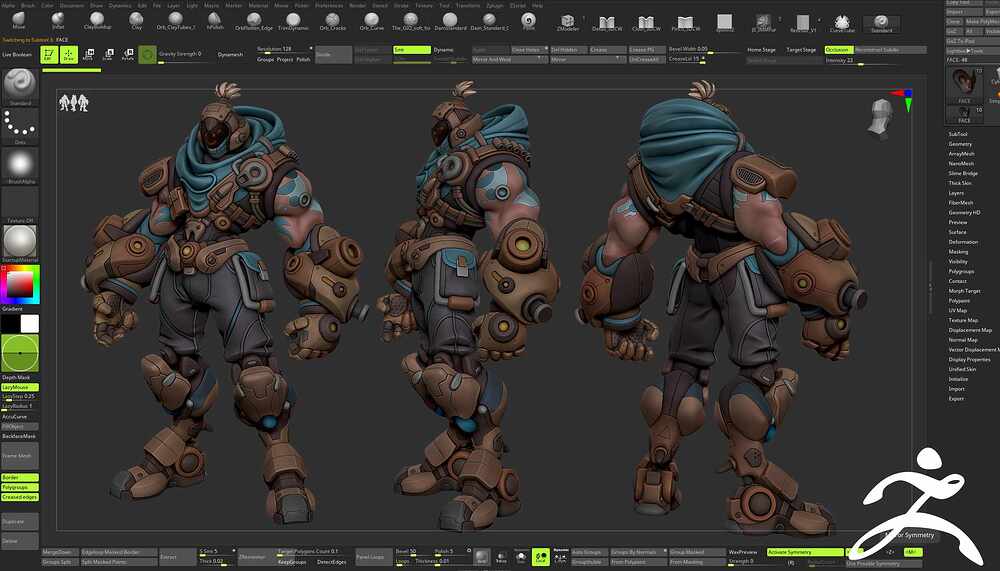Image resolution: width=1000 pixels, height=571 pixels.
Task: Click the MergeDown button
Action: [x=59, y=552]
